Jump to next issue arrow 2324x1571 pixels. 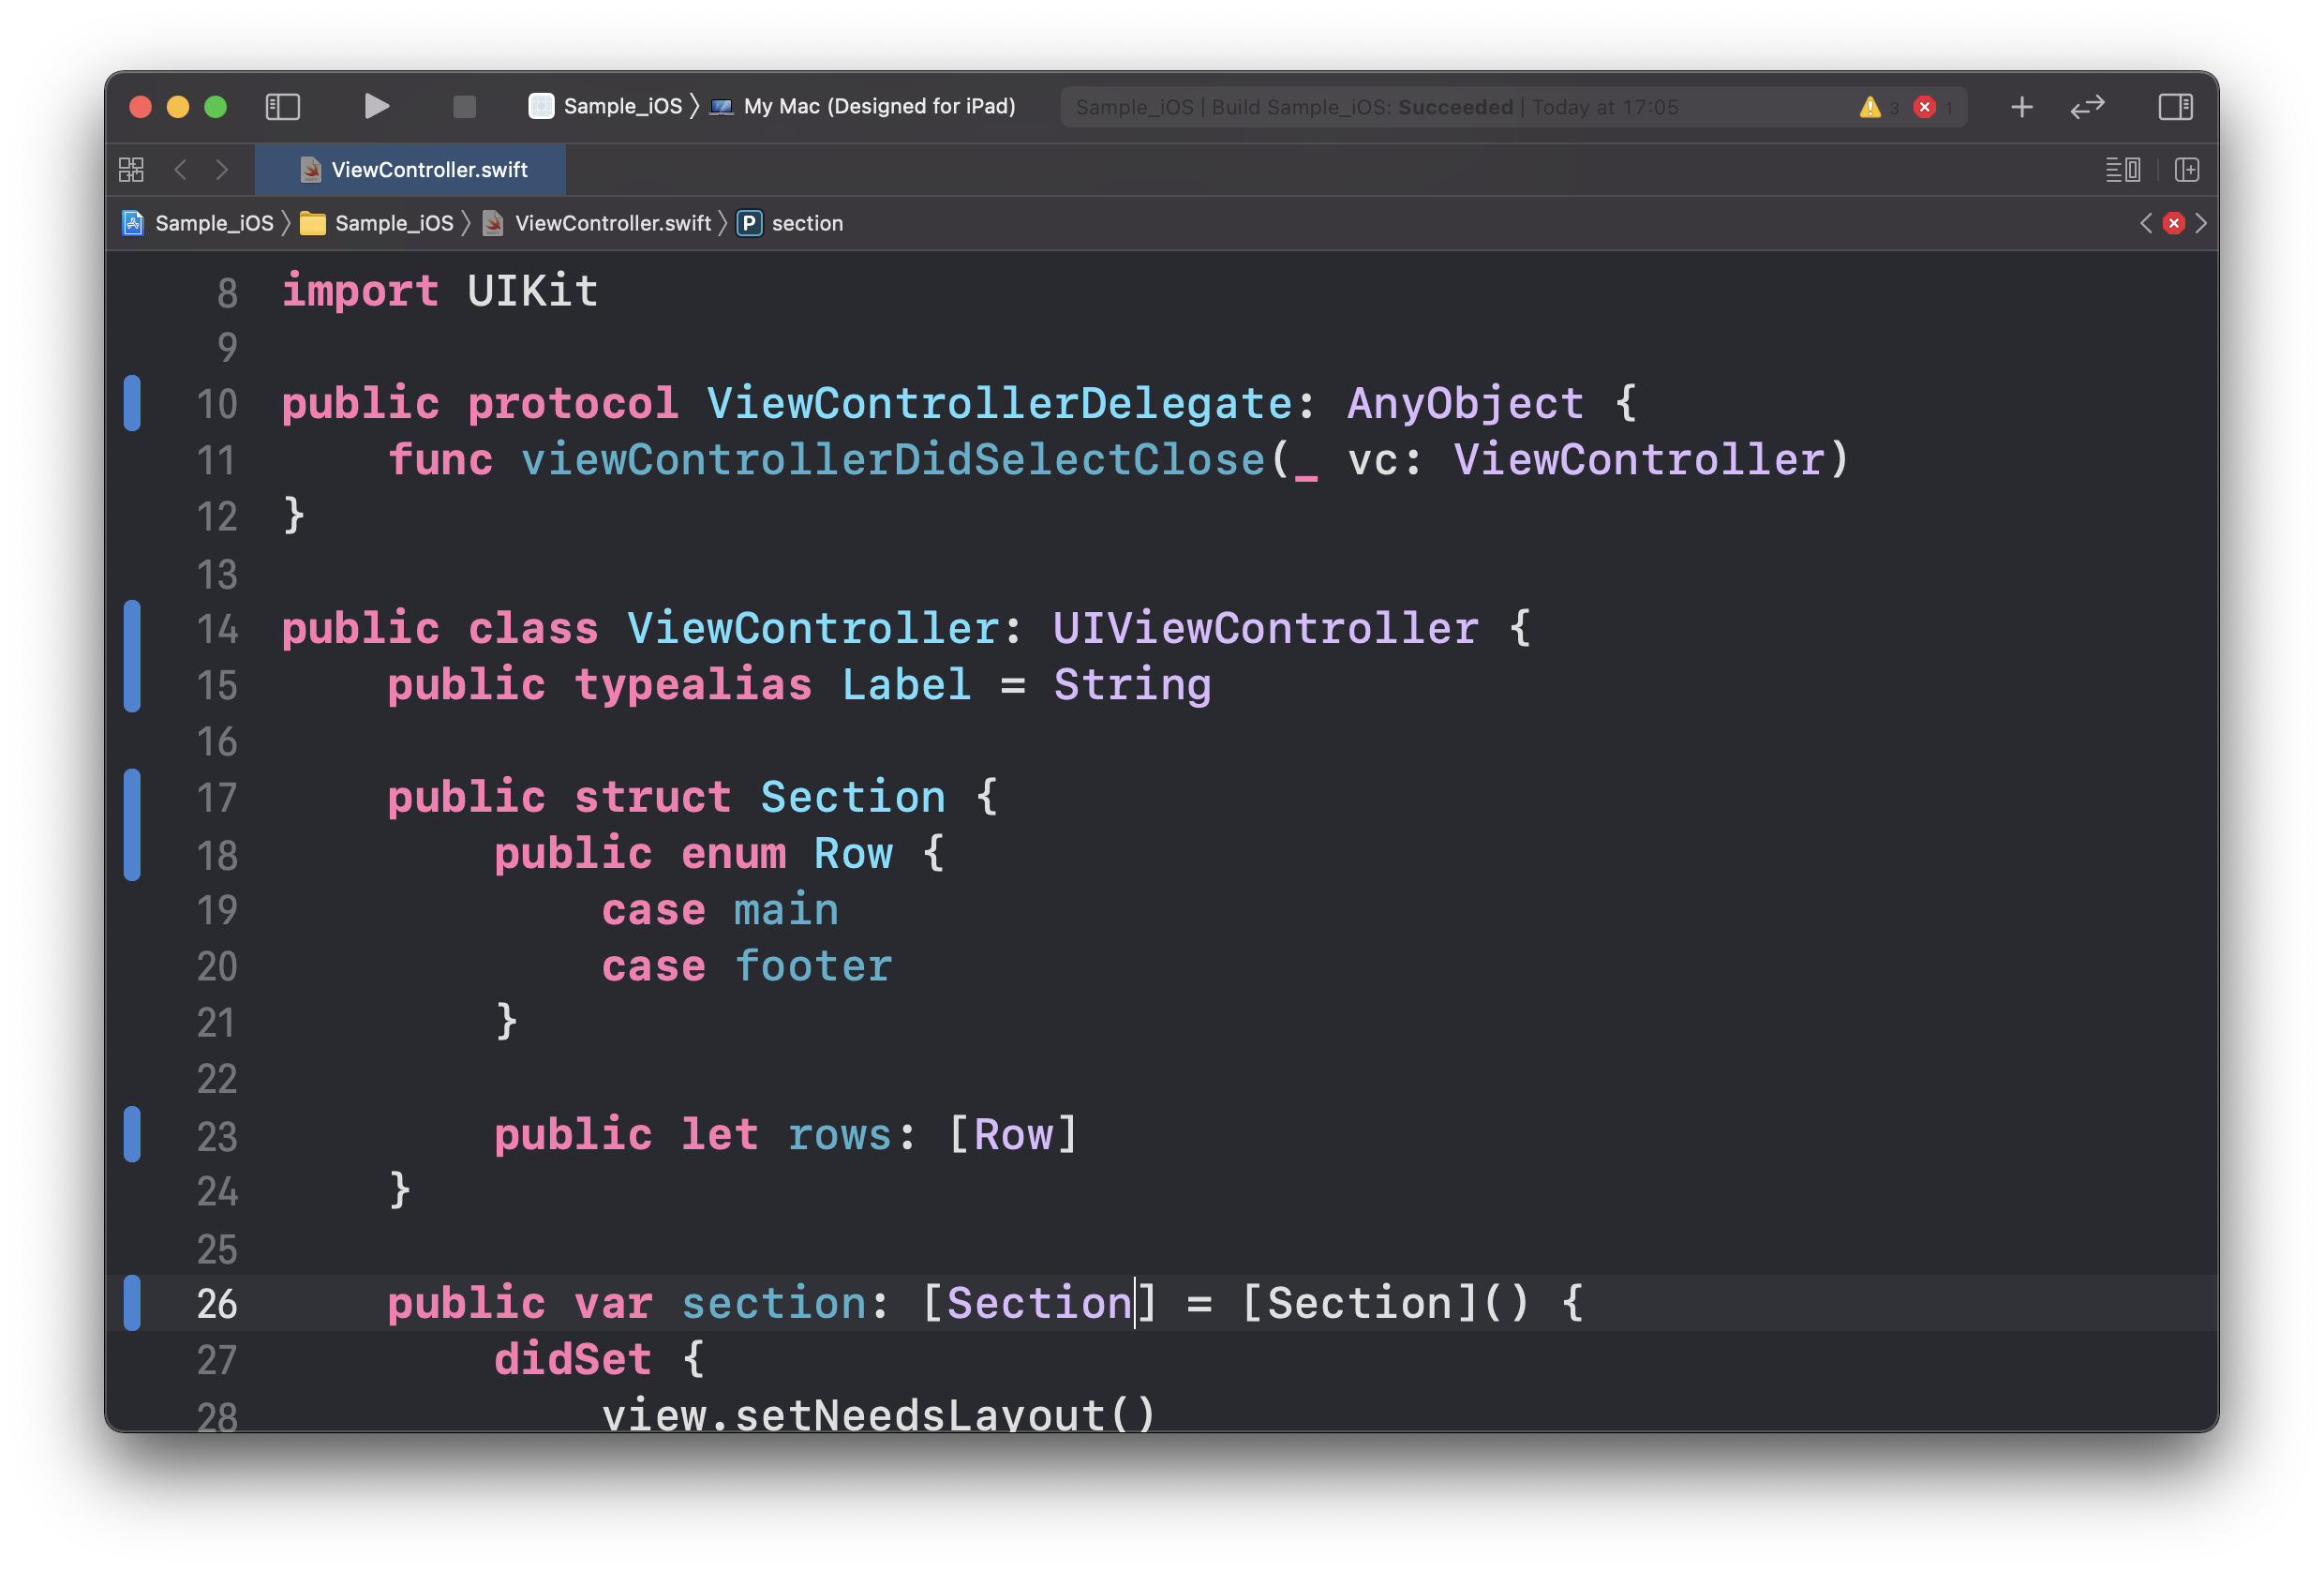2201,223
